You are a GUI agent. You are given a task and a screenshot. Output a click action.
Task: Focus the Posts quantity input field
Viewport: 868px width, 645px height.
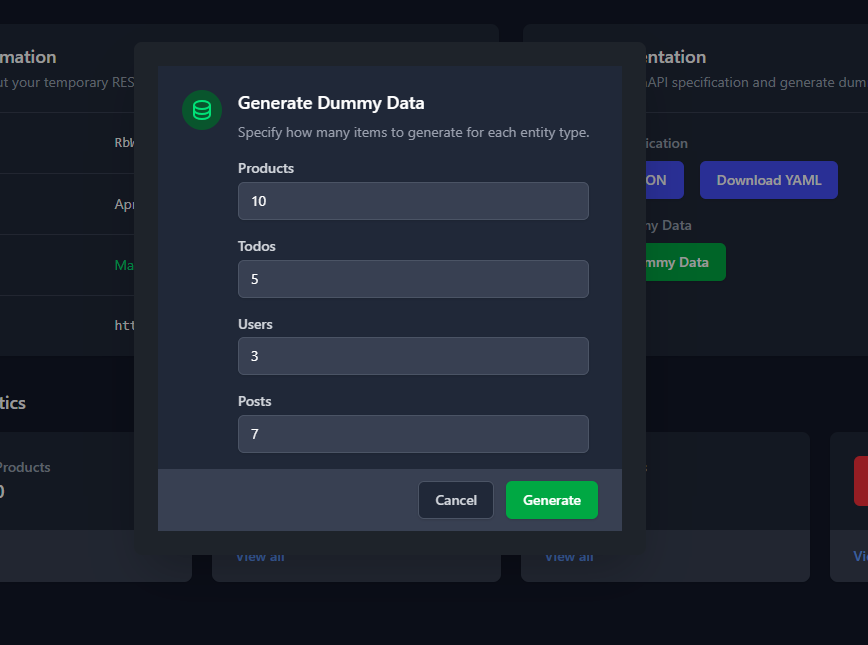pos(413,434)
